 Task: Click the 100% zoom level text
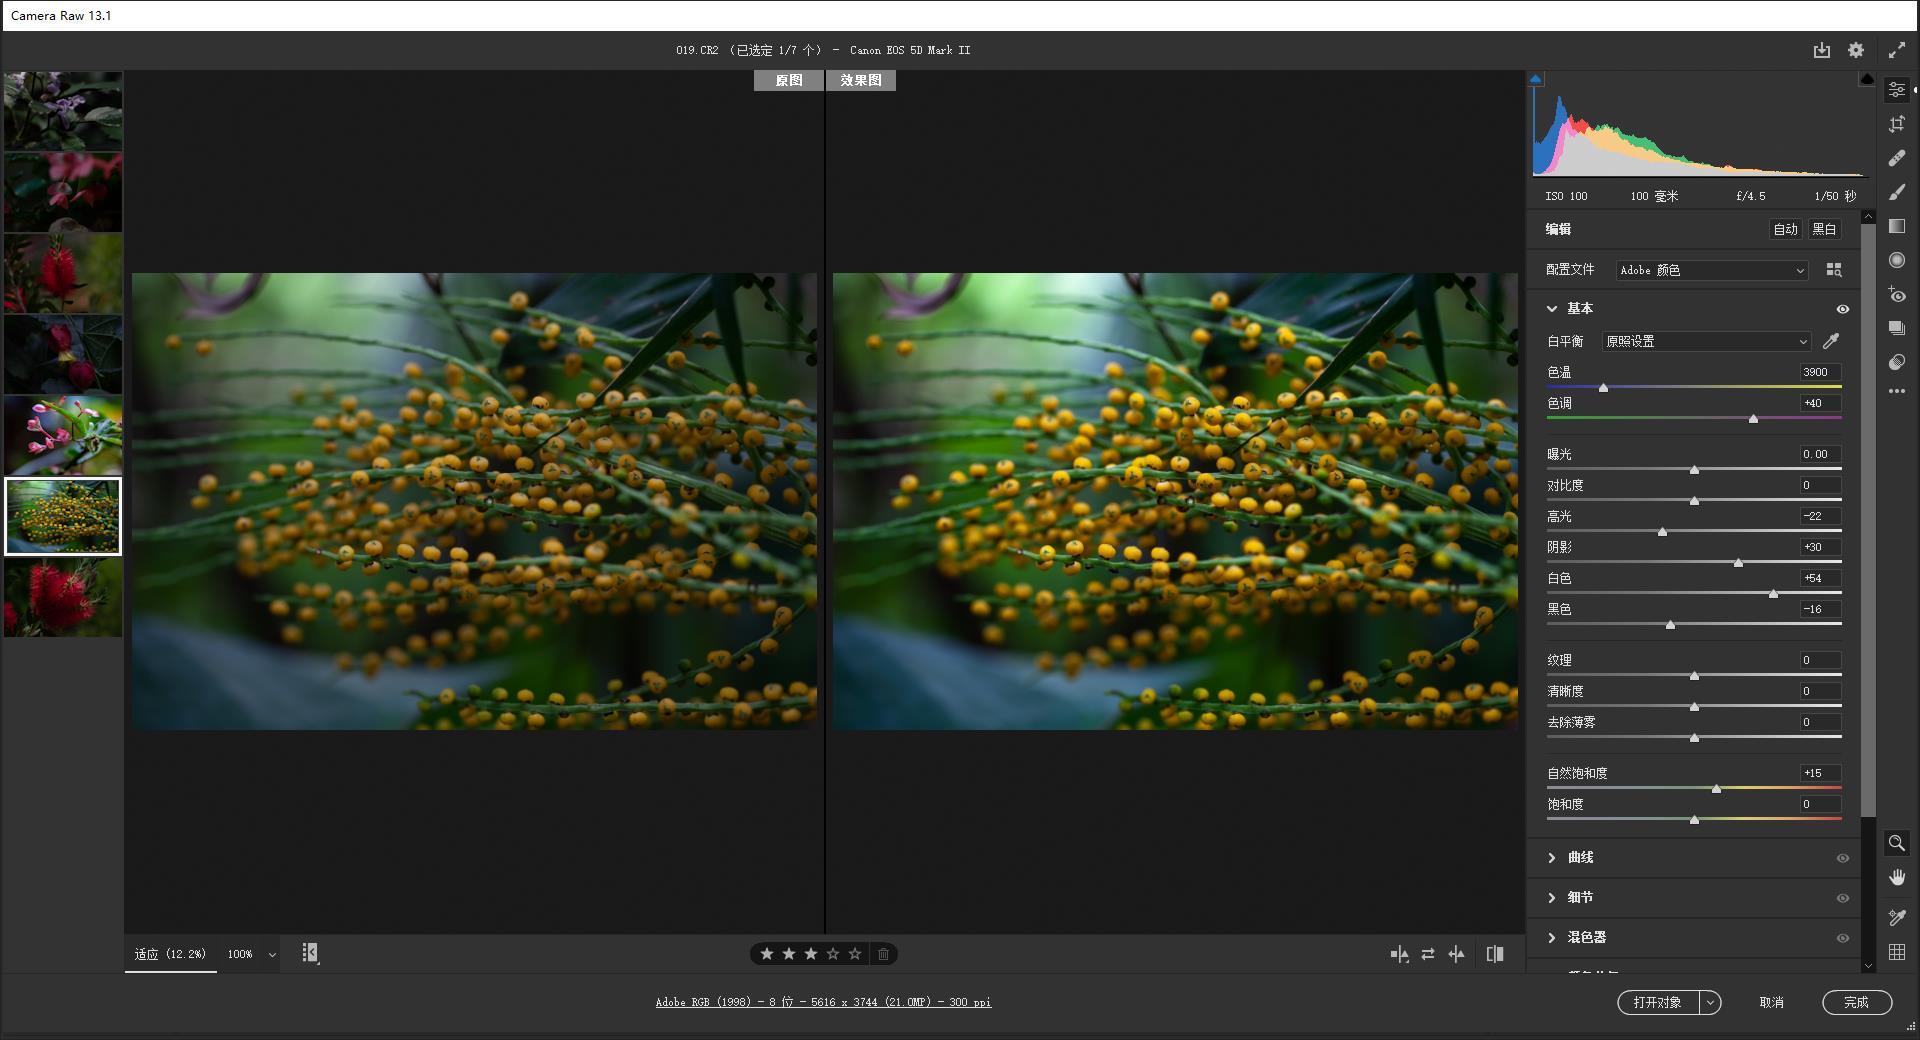click(x=240, y=955)
